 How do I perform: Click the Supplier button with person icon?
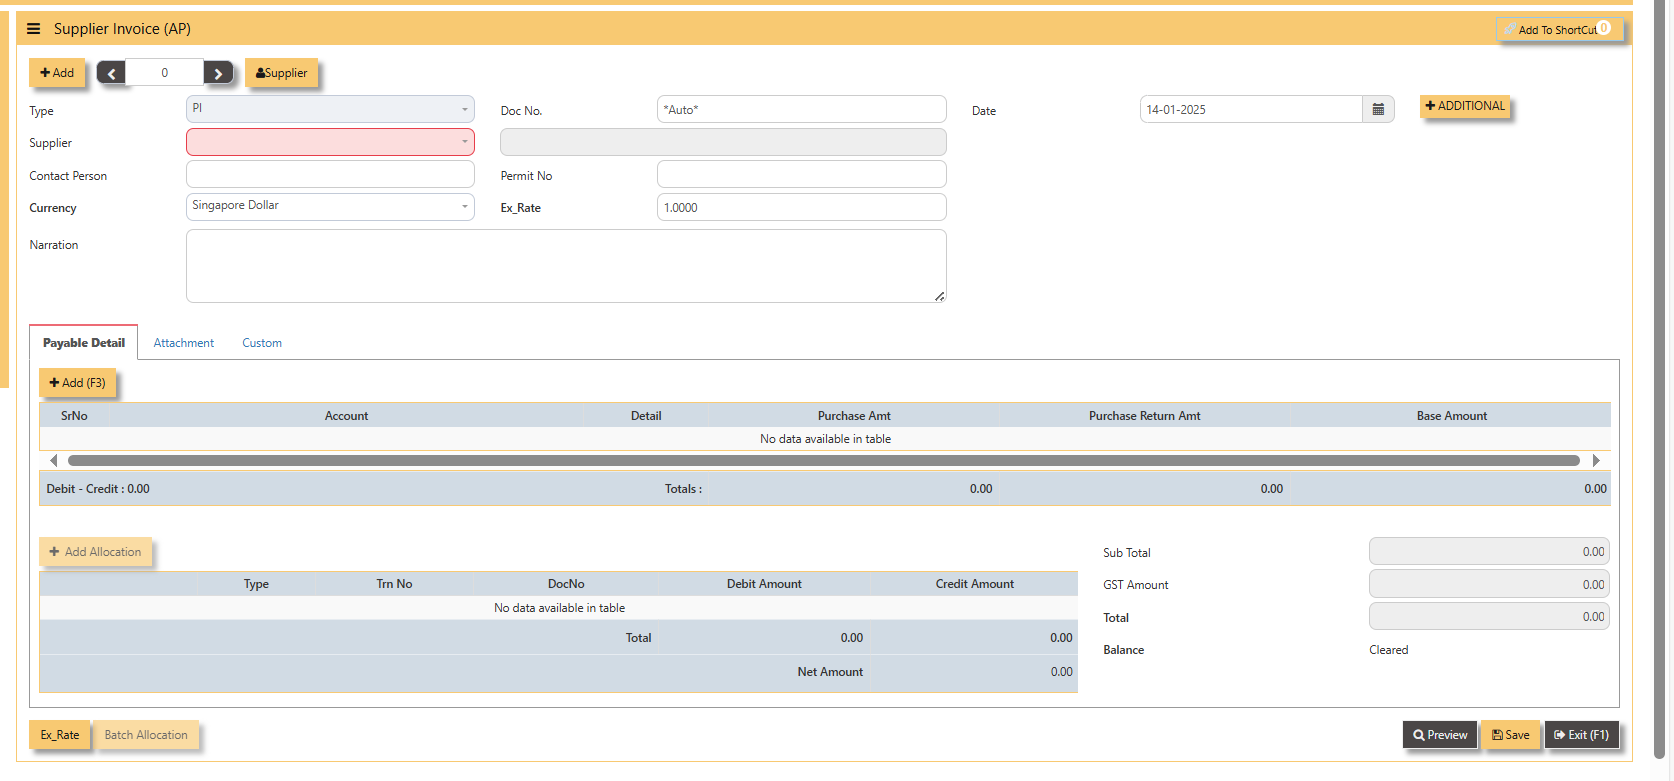pyautogui.click(x=281, y=73)
